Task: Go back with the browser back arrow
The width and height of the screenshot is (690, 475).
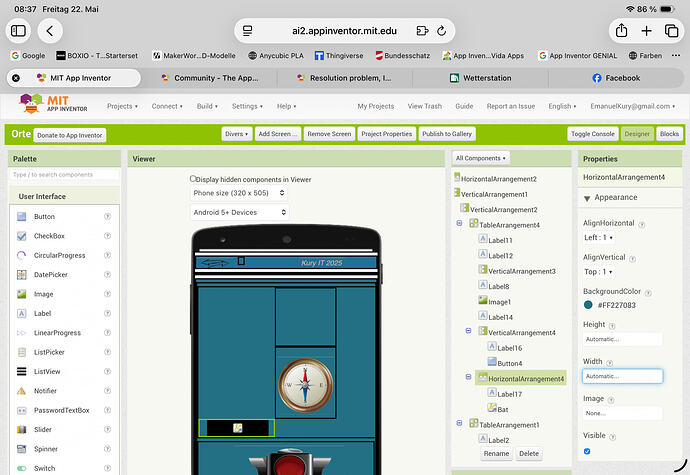Action: click(x=50, y=31)
